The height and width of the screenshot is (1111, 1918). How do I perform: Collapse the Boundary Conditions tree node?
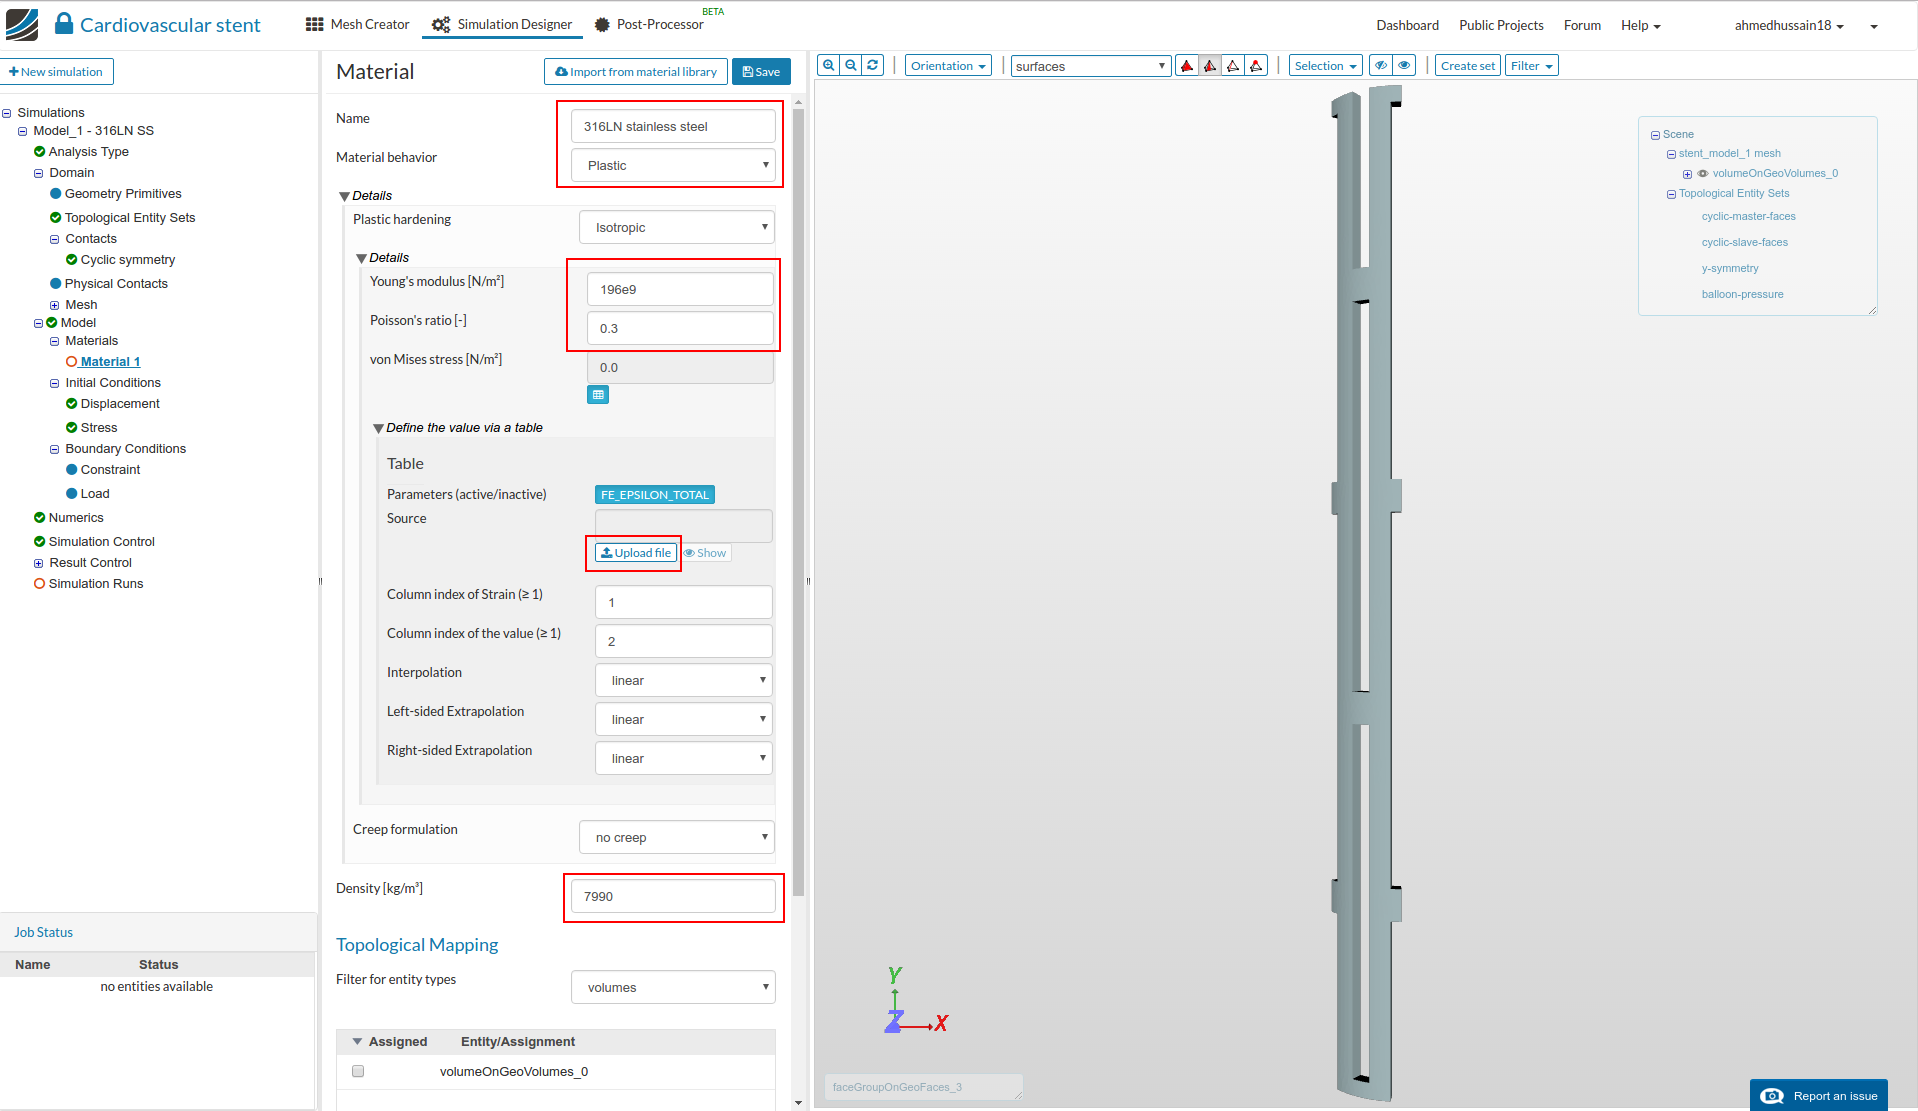point(55,450)
